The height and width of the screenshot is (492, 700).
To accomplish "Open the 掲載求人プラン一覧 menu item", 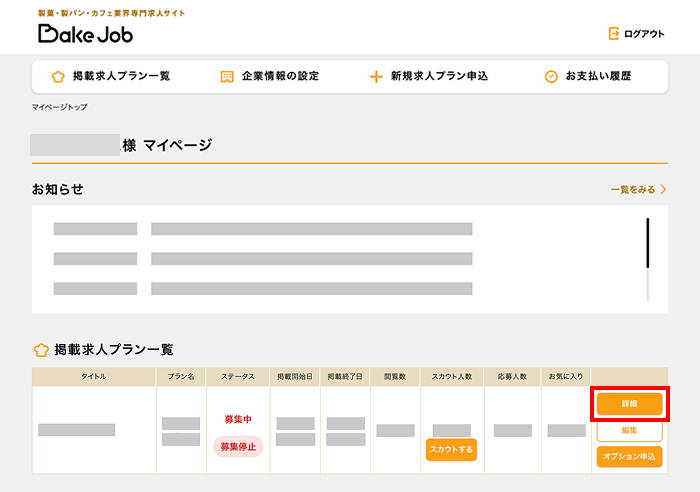I will (121, 76).
